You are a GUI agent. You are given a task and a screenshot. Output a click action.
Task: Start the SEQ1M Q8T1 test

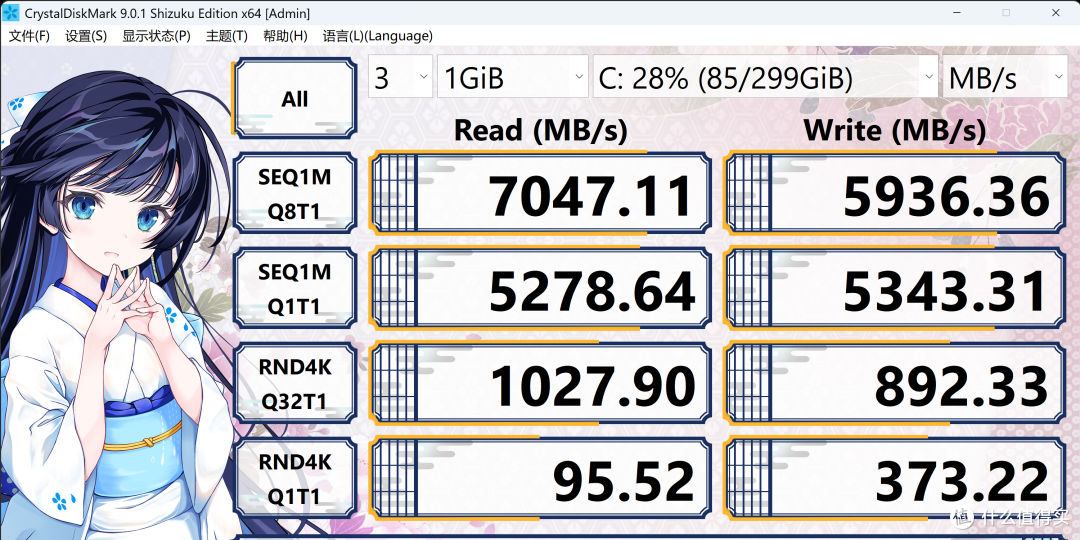coord(295,194)
